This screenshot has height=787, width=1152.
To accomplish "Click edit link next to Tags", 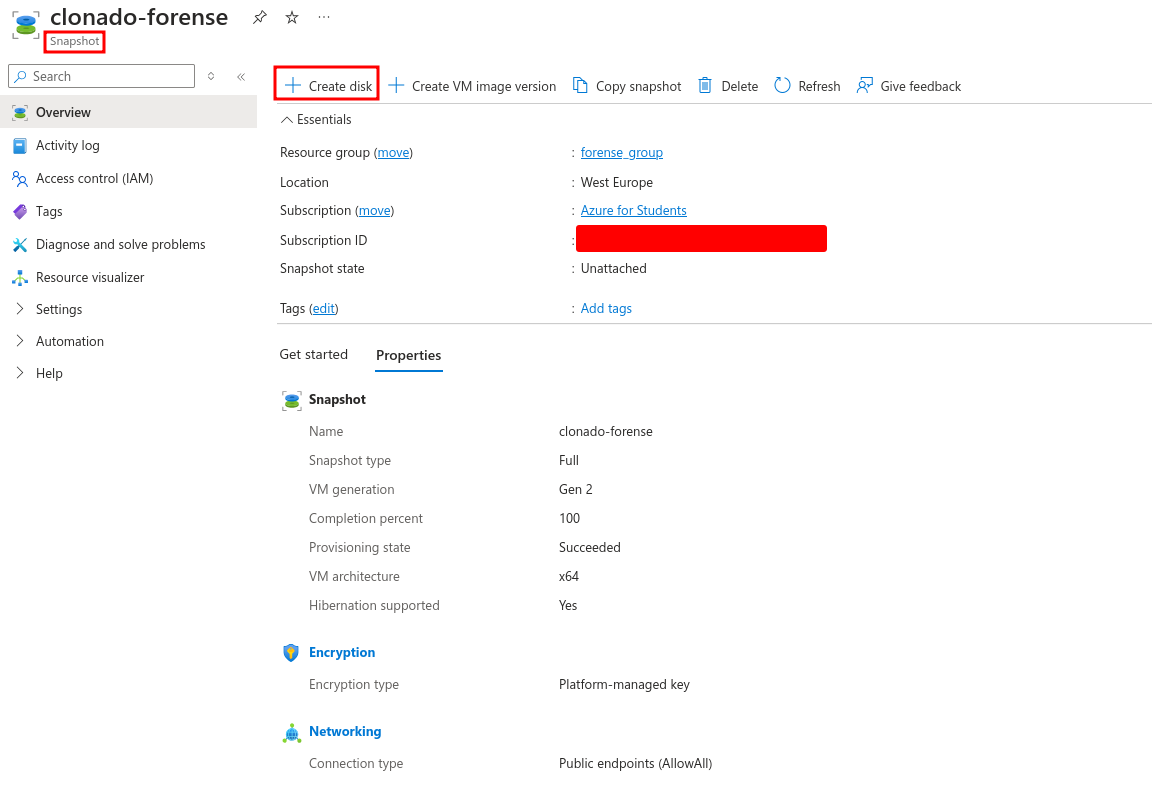I will click(324, 309).
